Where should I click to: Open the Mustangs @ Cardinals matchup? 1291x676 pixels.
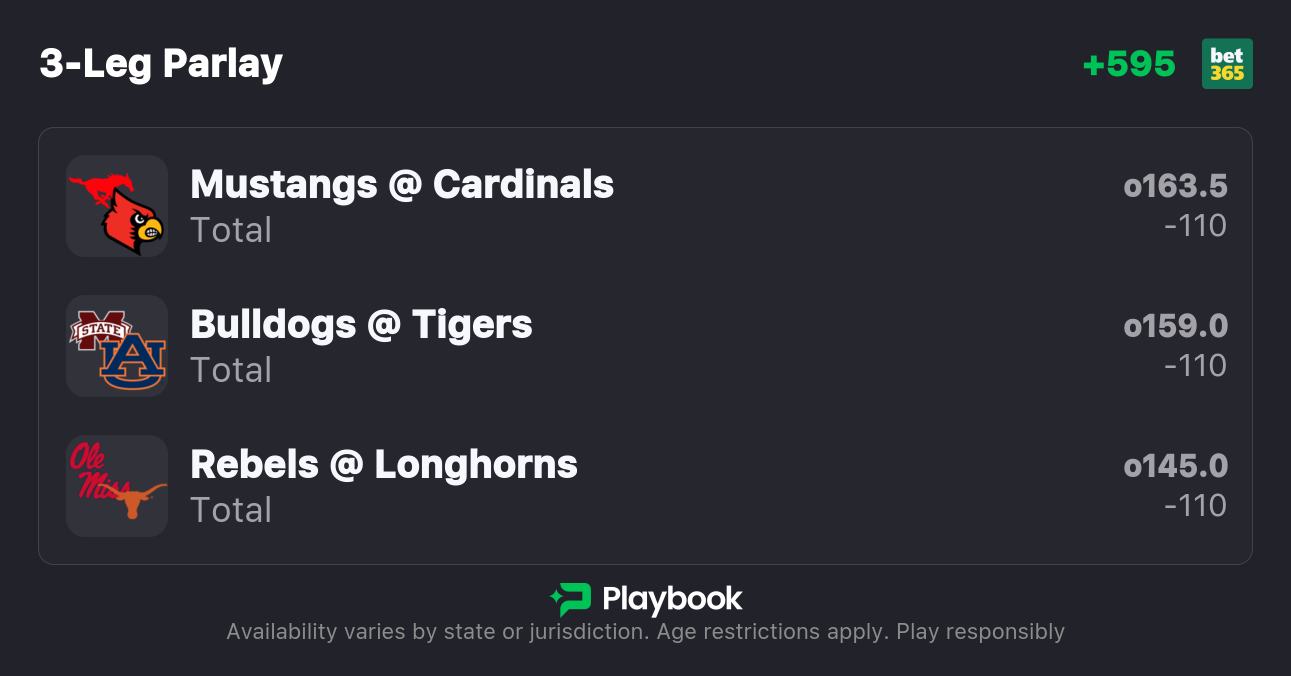tap(402, 185)
